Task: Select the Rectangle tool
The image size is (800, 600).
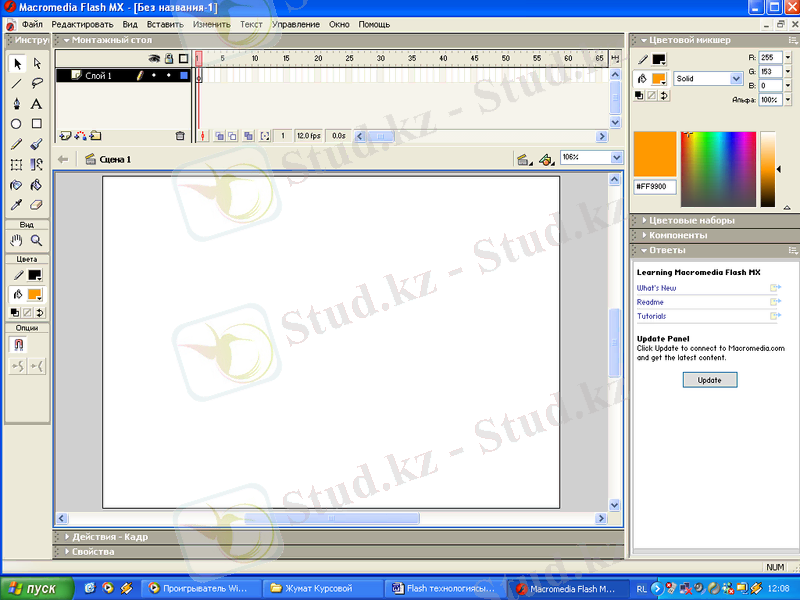Action: click(x=37, y=124)
